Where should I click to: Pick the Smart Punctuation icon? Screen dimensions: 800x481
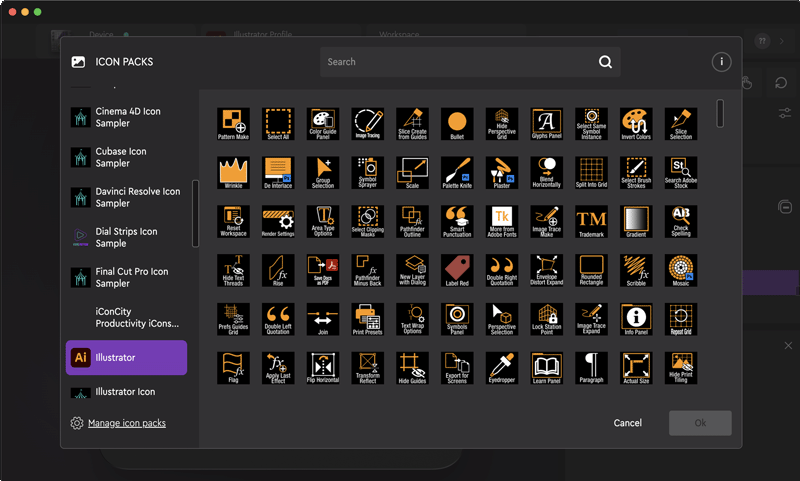[457, 221]
